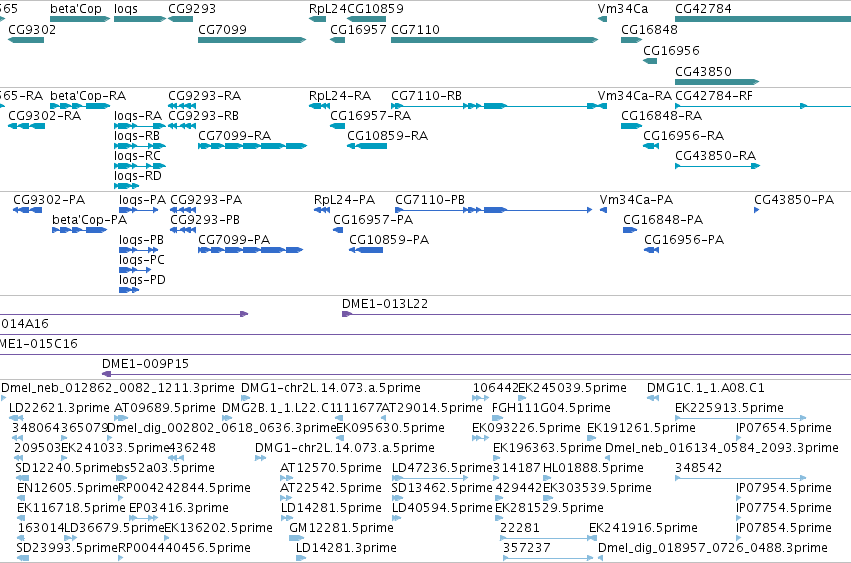The width and height of the screenshot is (851, 563).
Task: Click the loqs-PD protein label
Action: pyautogui.click(x=142, y=280)
